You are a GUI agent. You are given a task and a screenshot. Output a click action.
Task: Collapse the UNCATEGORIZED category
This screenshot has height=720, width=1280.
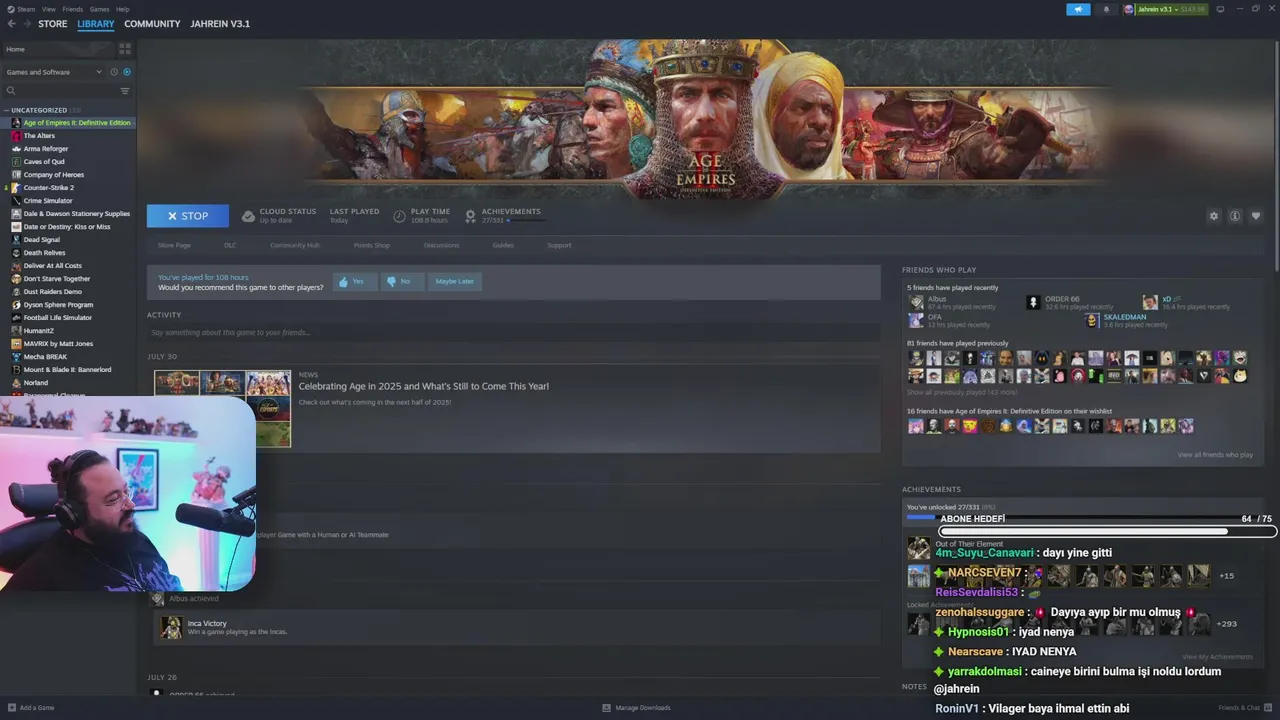tap(6, 110)
